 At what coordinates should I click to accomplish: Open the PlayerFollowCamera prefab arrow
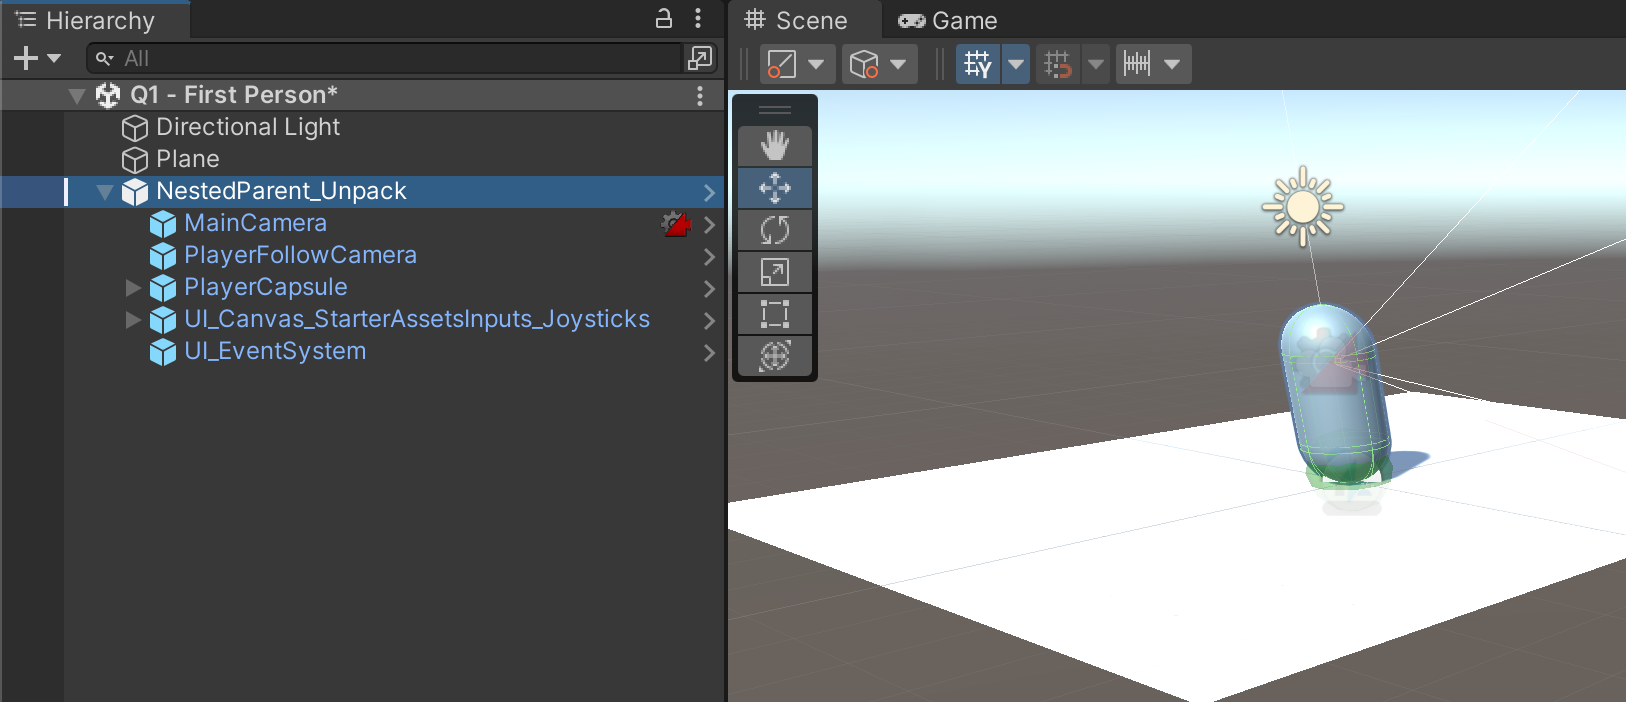[709, 256]
